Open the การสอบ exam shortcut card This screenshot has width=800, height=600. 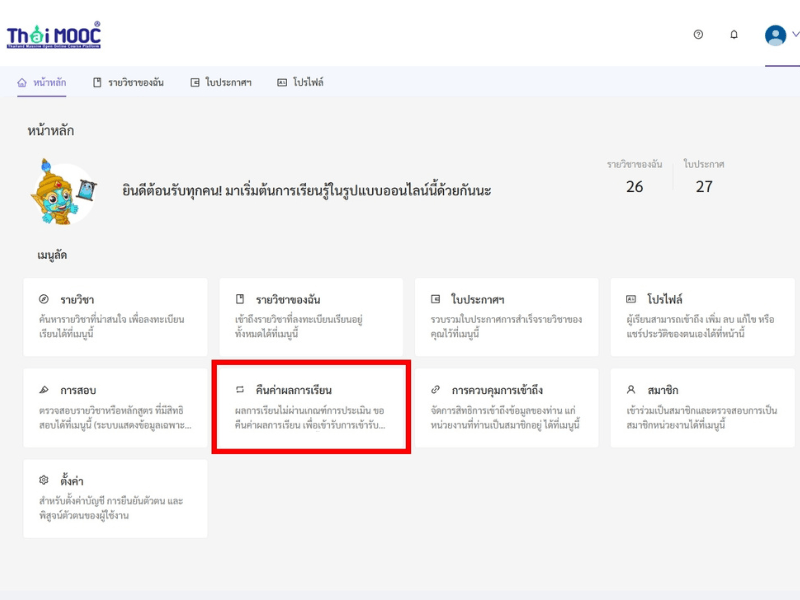(x=115, y=408)
